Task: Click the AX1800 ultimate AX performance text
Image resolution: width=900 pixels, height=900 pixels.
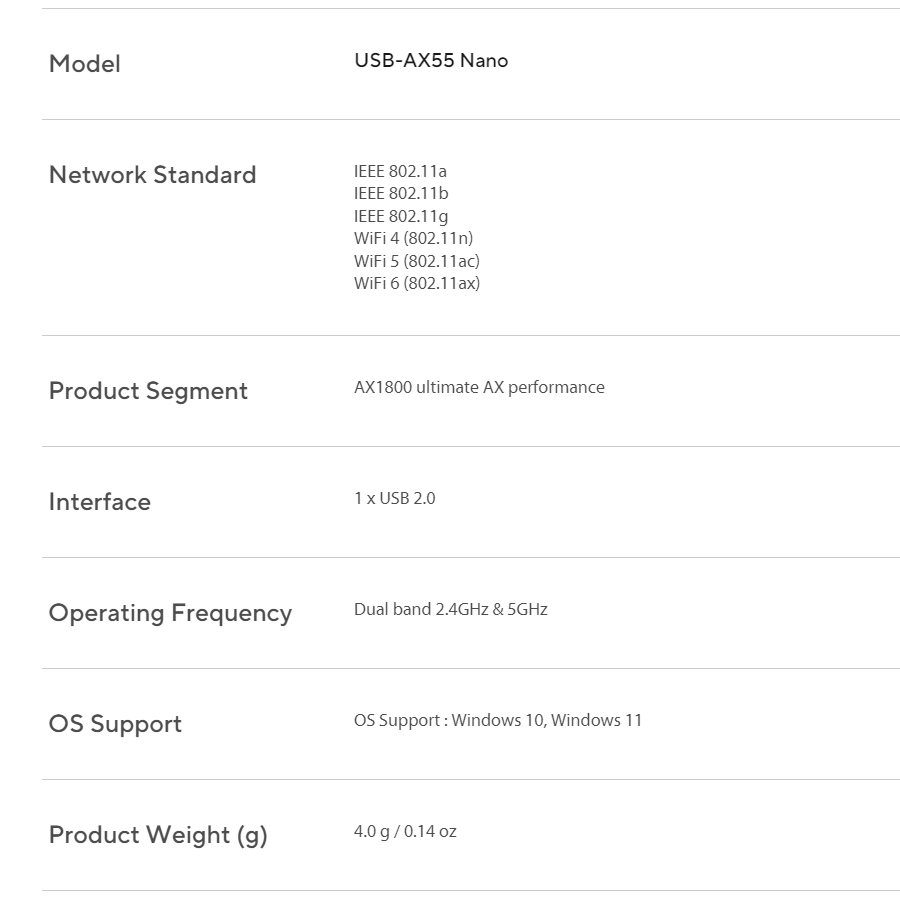Action: click(x=479, y=387)
